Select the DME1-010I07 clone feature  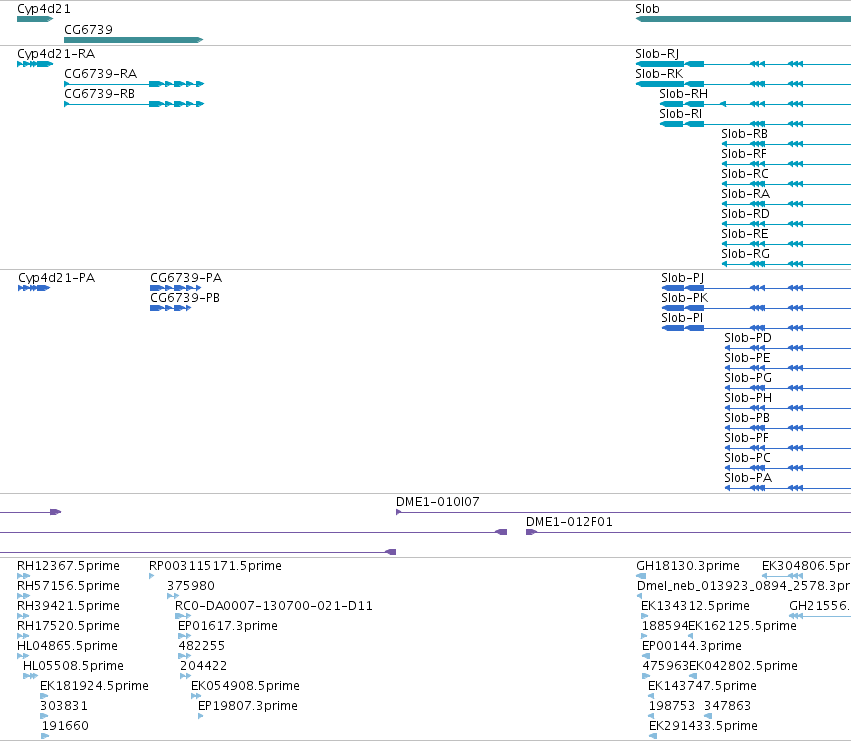pos(623,512)
